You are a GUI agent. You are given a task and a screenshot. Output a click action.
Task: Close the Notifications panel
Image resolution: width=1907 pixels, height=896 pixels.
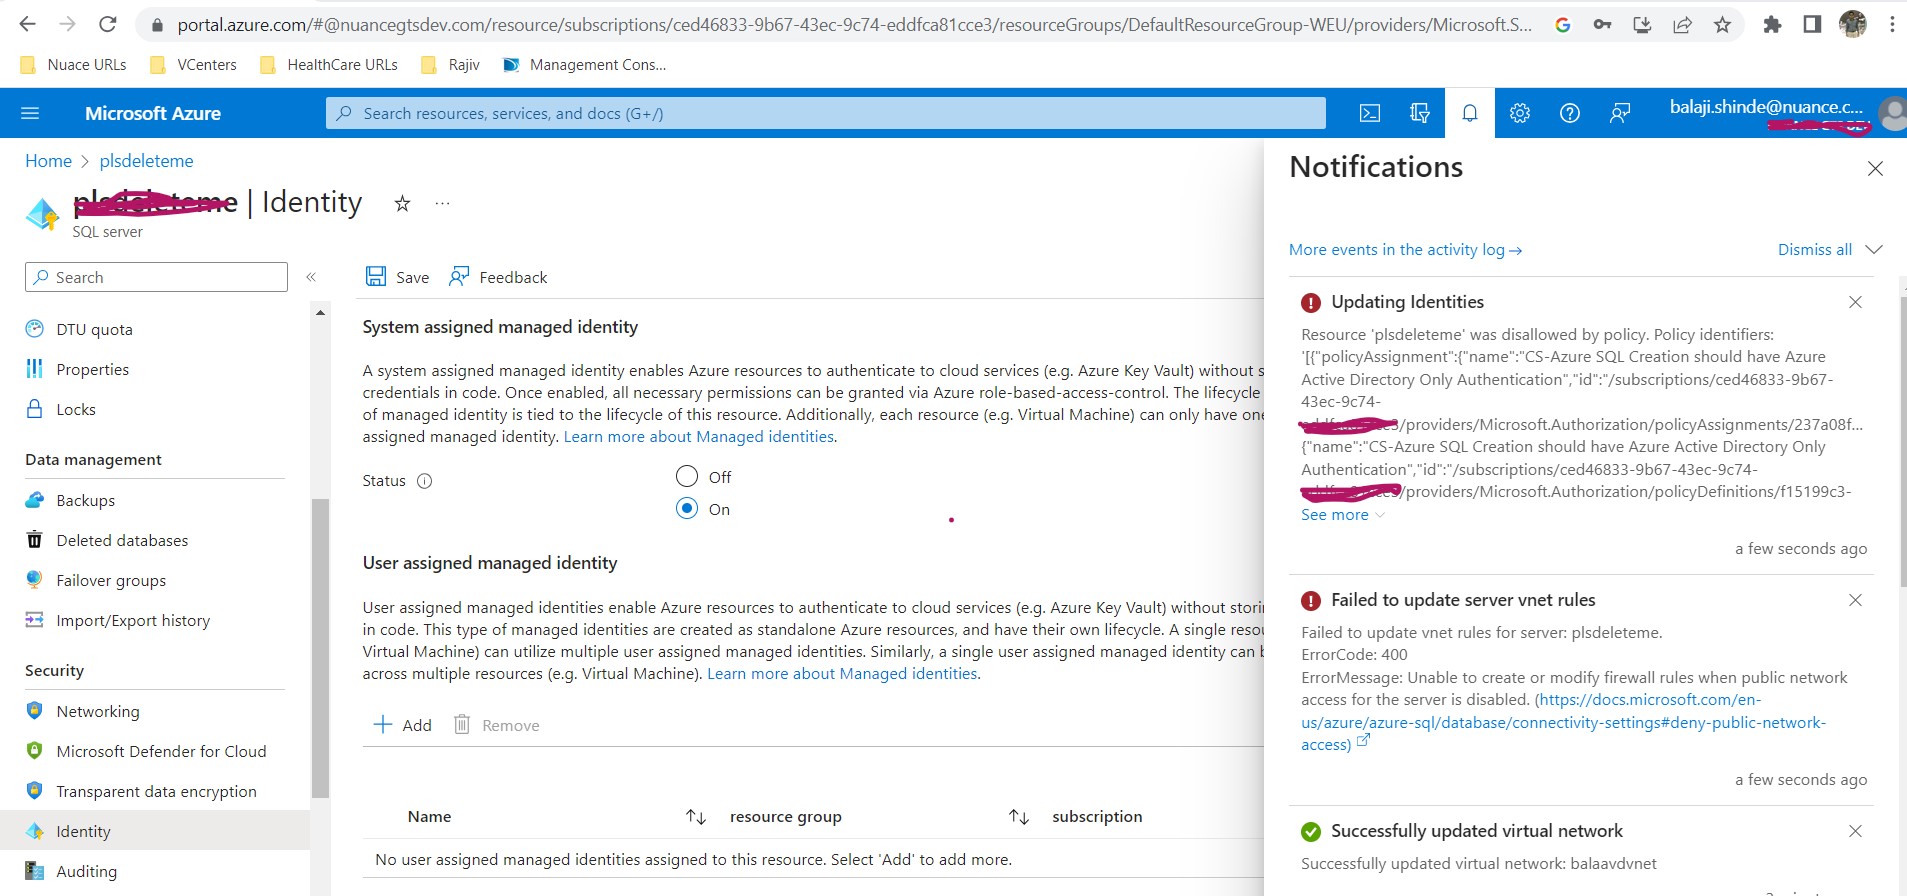(x=1875, y=169)
